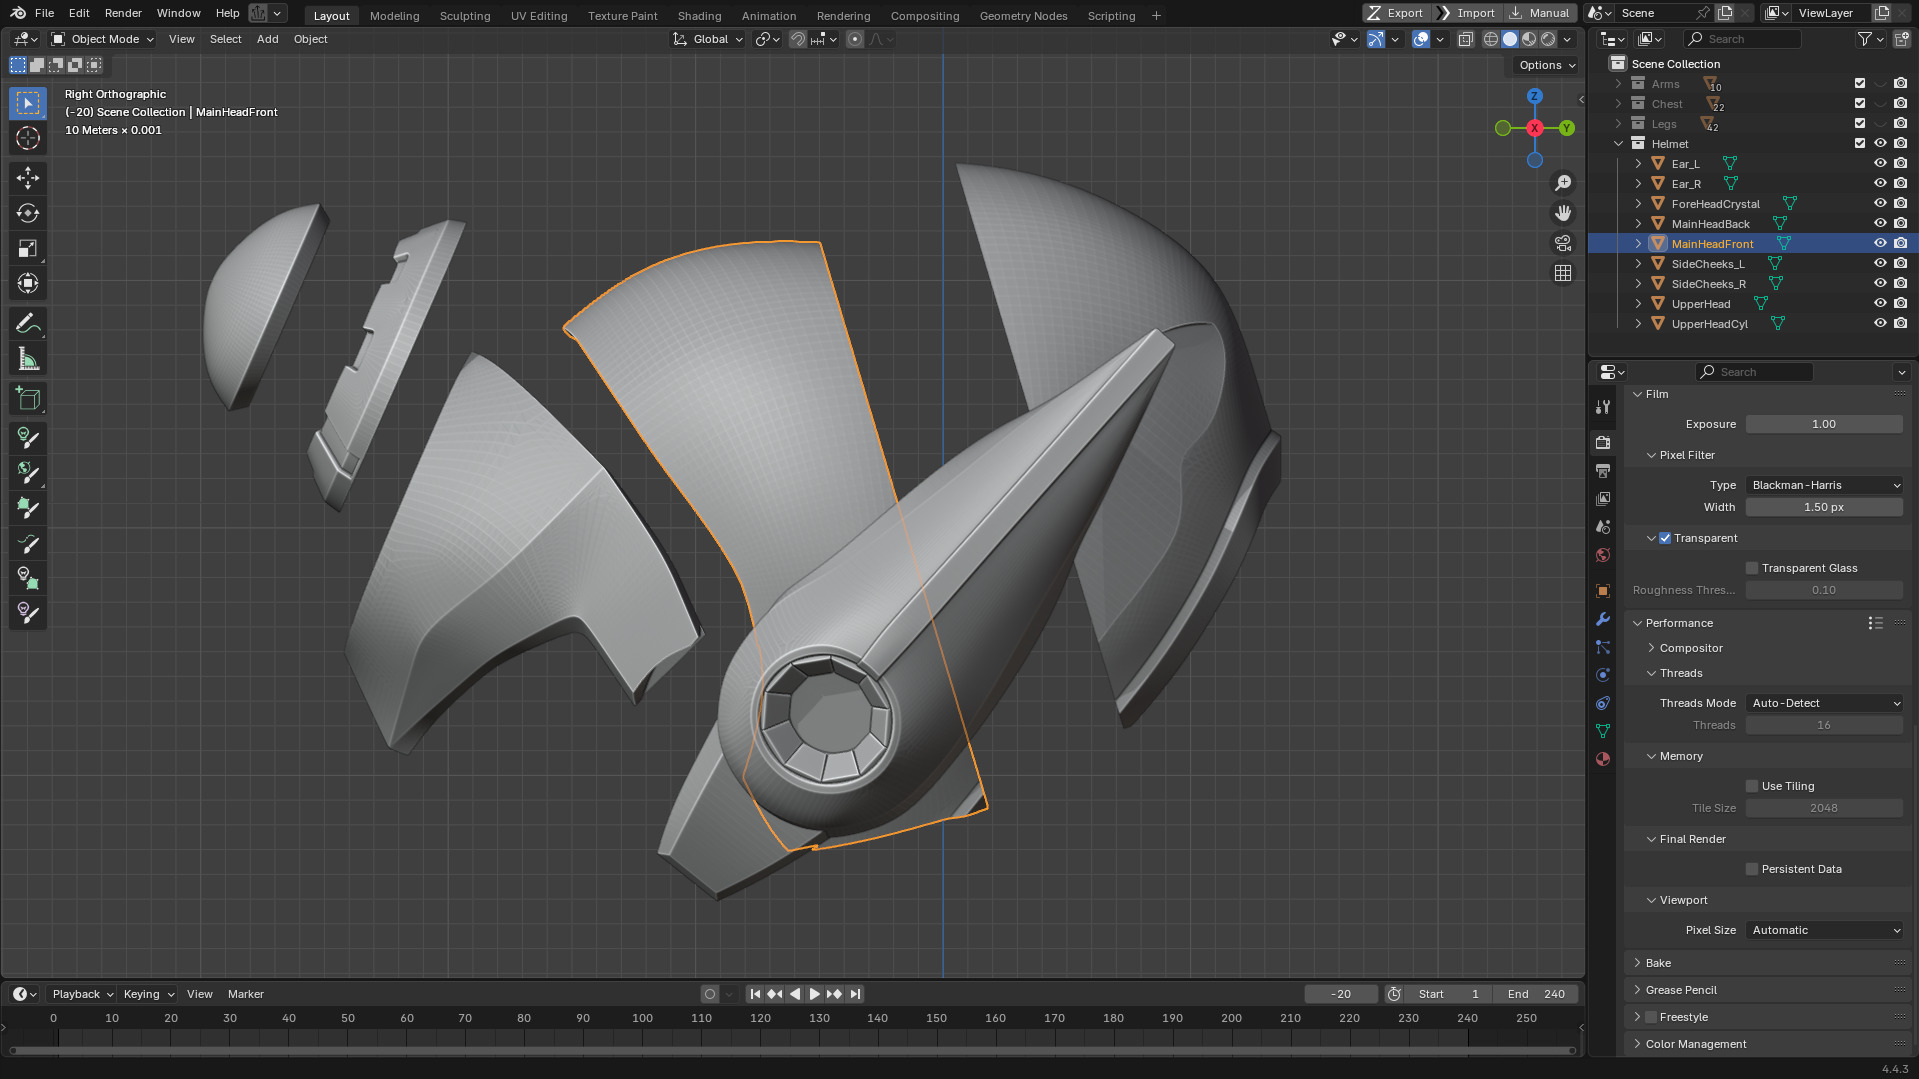The height and width of the screenshot is (1079, 1919).
Task: Enable the Transparent Glass checkbox
Action: (x=1752, y=568)
